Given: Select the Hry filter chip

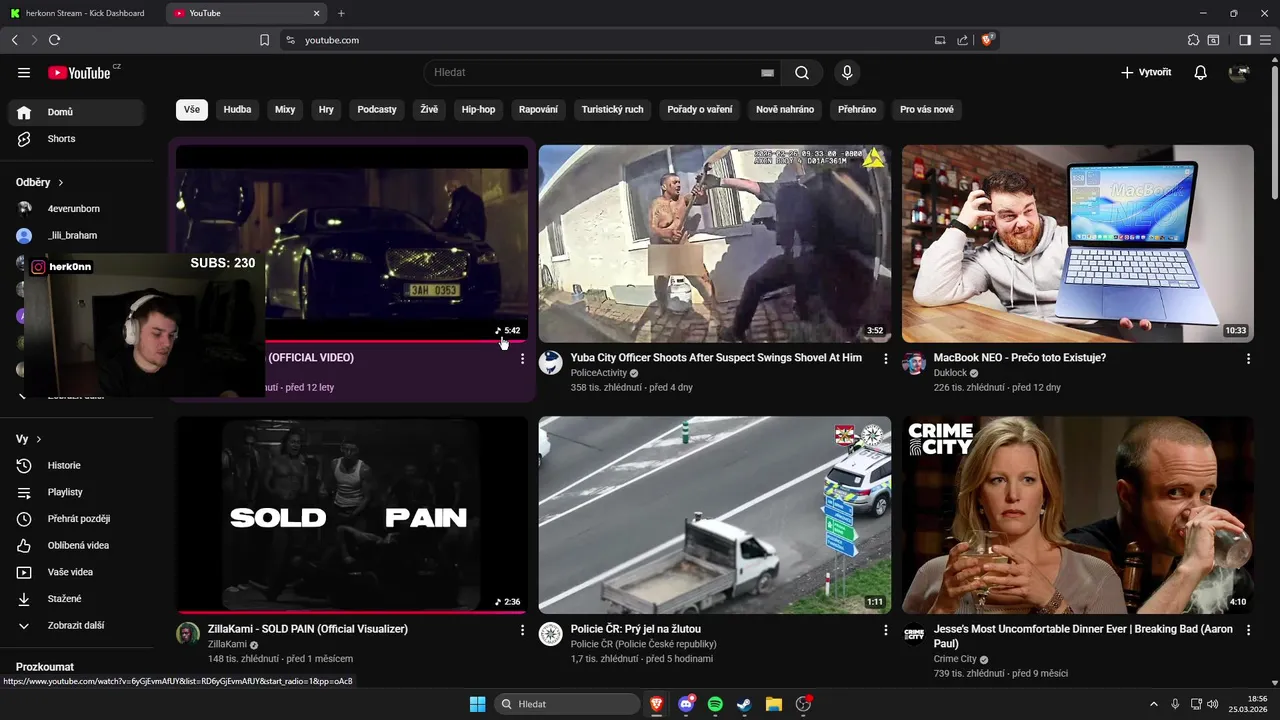Looking at the screenshot, I should click(326, 110).
